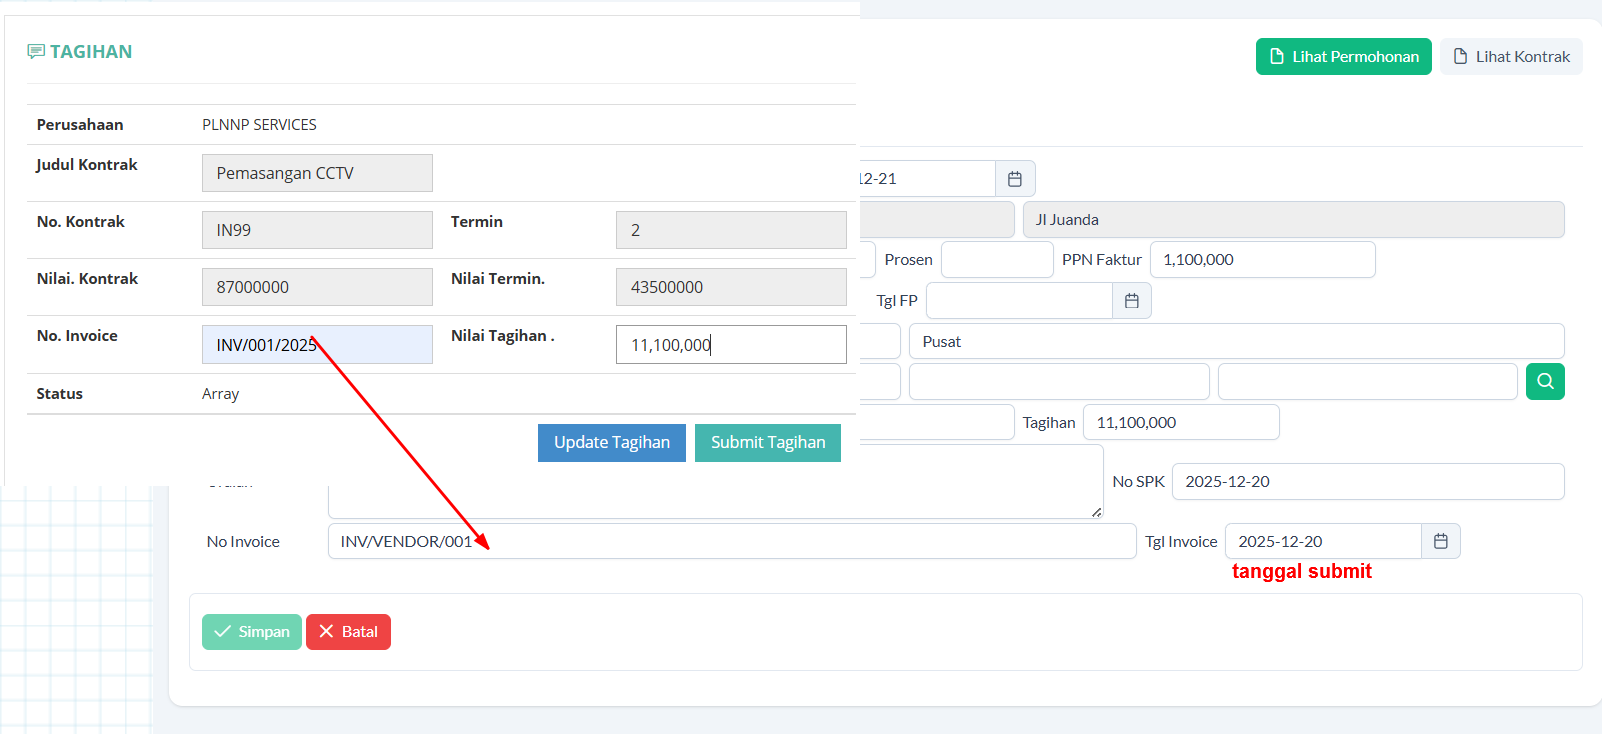1602x734 pixels.
Task: Click the empty Prosen input field
Action: [996, 259]
